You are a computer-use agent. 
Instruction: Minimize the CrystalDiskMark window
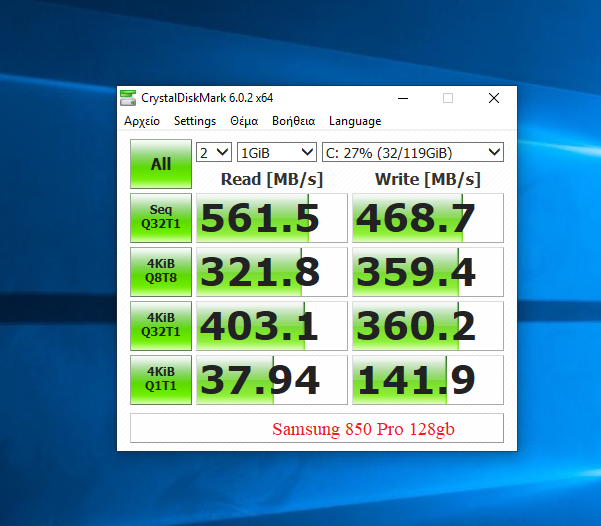403,98
